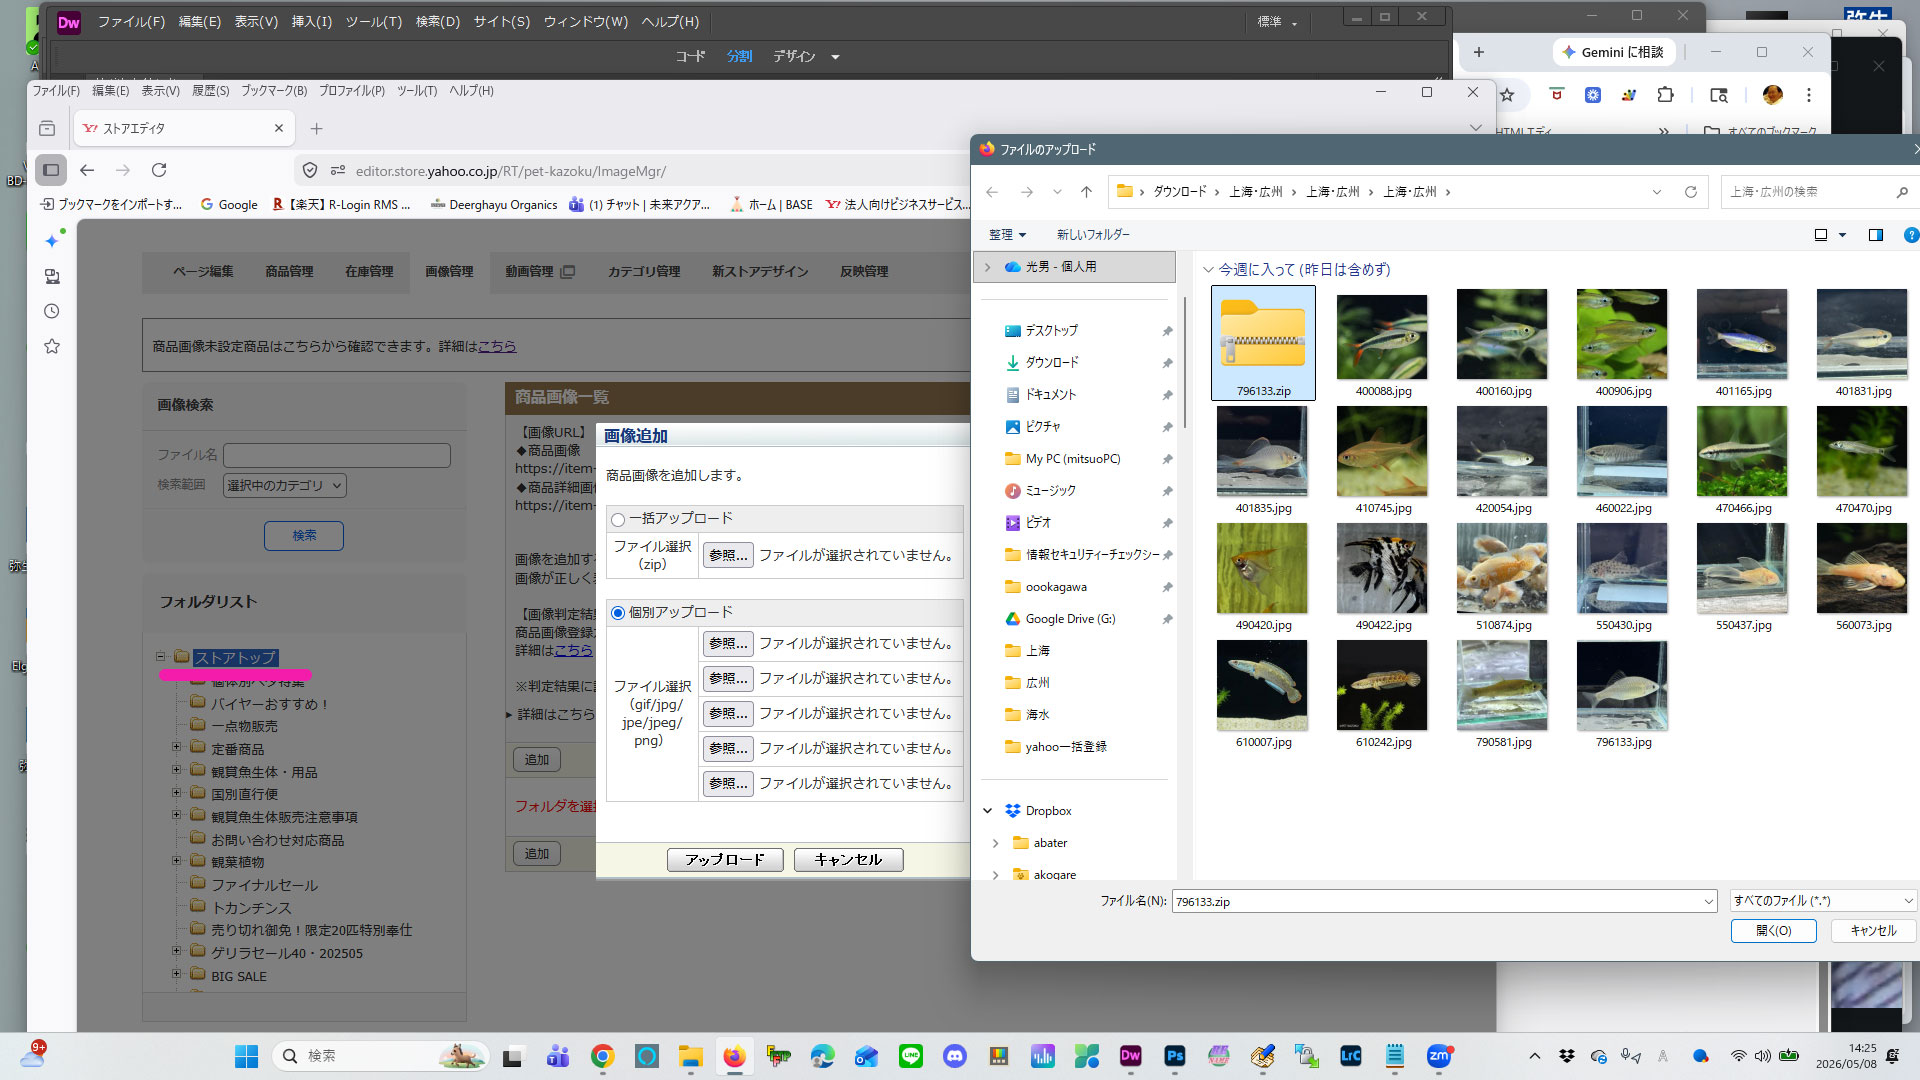Click 検索 button under 画像検索
The width and height of the screenshot is (1920, 1080).
pyautogui.click(x=304, y=536)
